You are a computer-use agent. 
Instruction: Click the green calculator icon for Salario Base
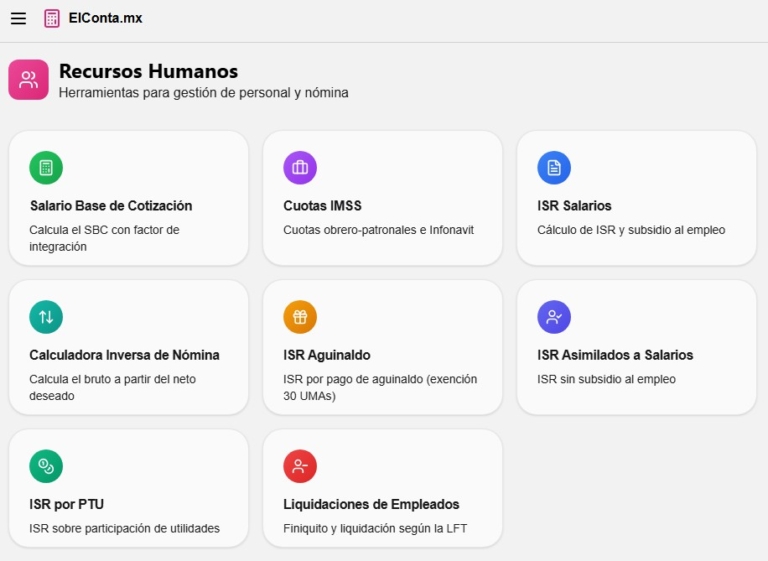click(46, 168)
